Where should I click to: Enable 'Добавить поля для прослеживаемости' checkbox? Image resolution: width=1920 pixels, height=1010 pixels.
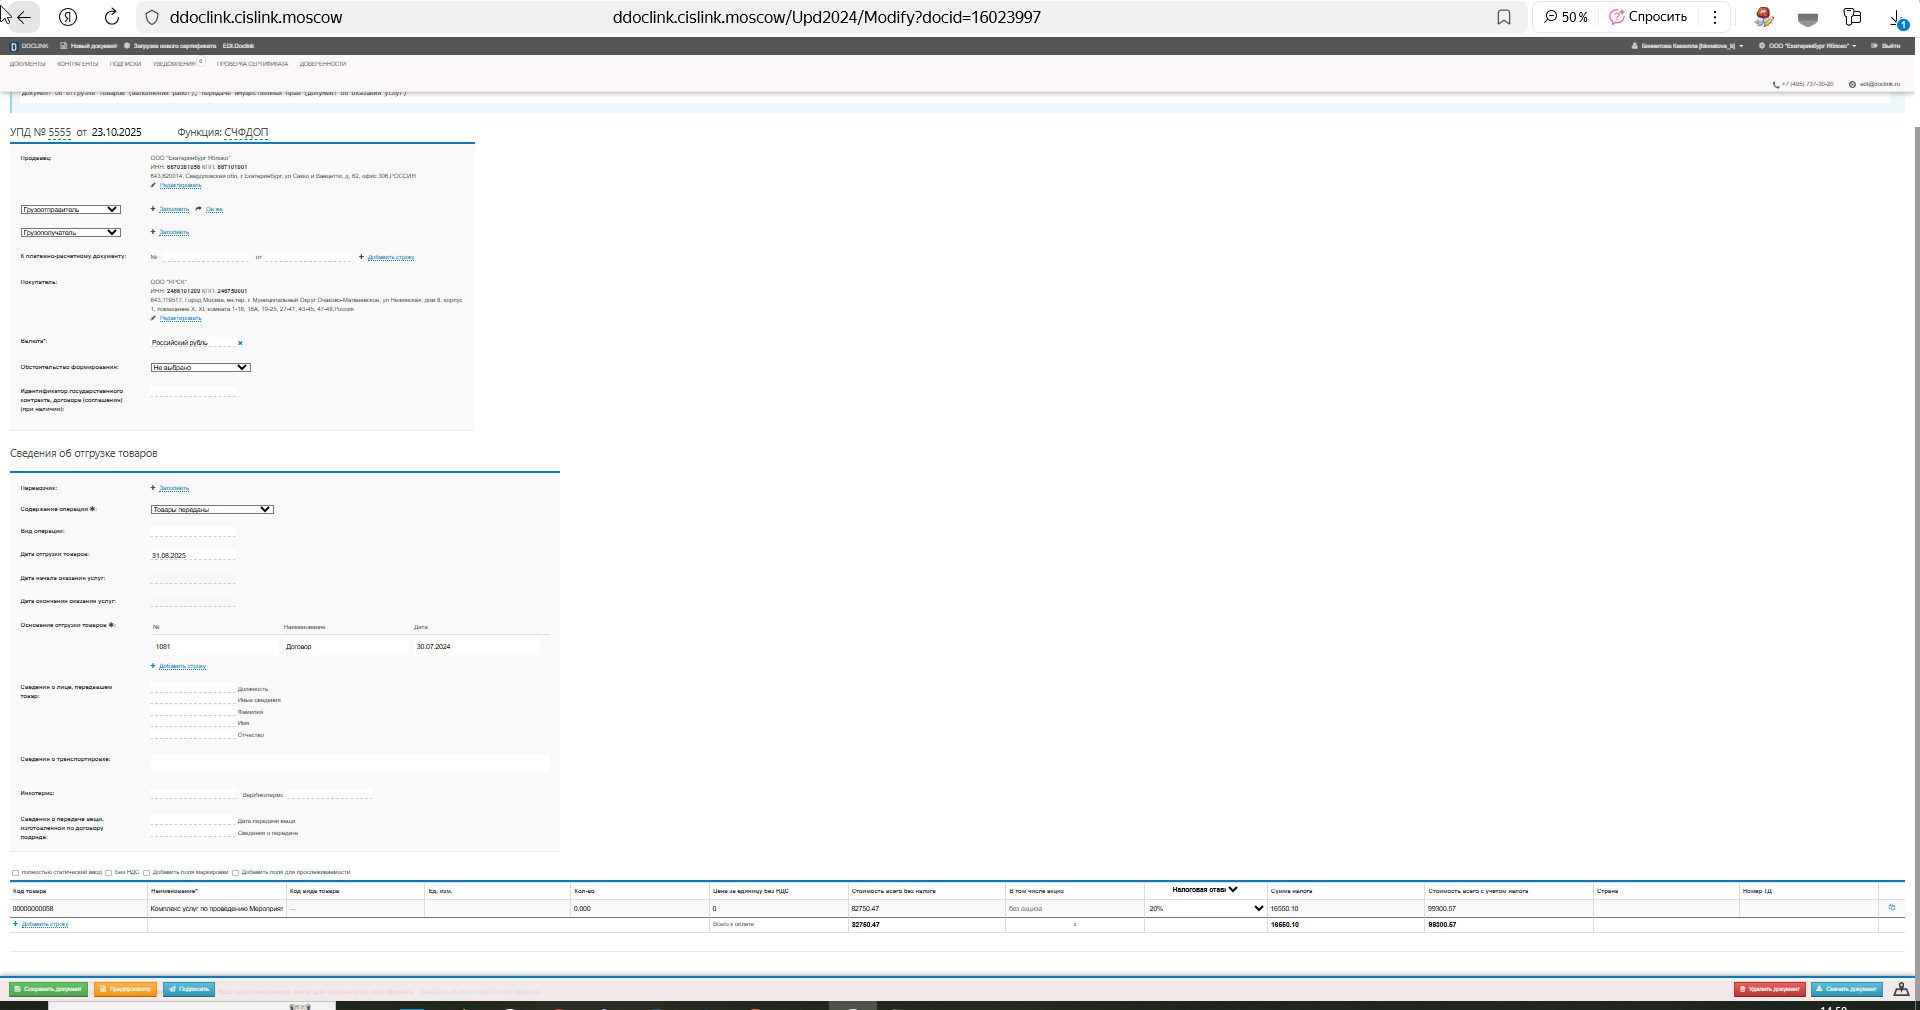pos(235,873)
